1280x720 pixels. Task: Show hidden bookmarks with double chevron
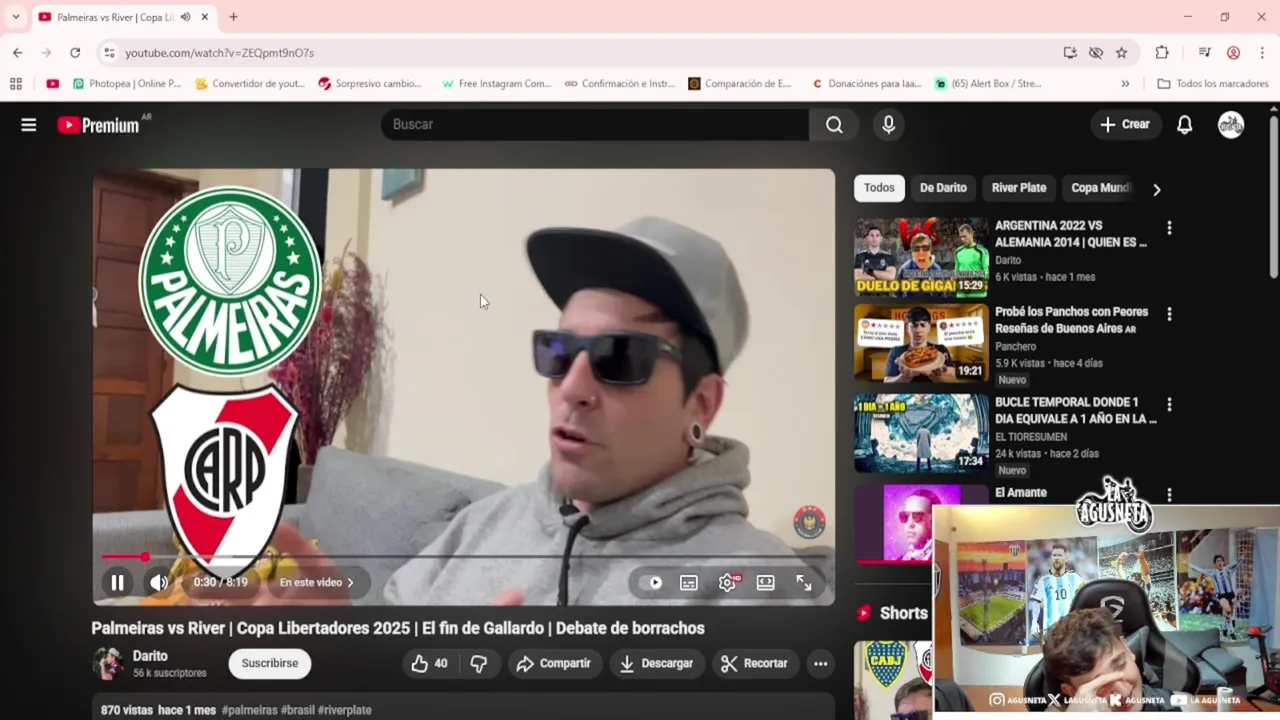tap(1125, 84)
